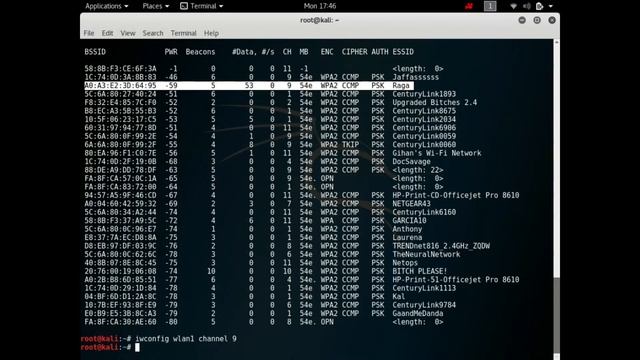Click the Beacons column header
The height and width of the screenshot is (360, 640).
(x=200, y=52)
